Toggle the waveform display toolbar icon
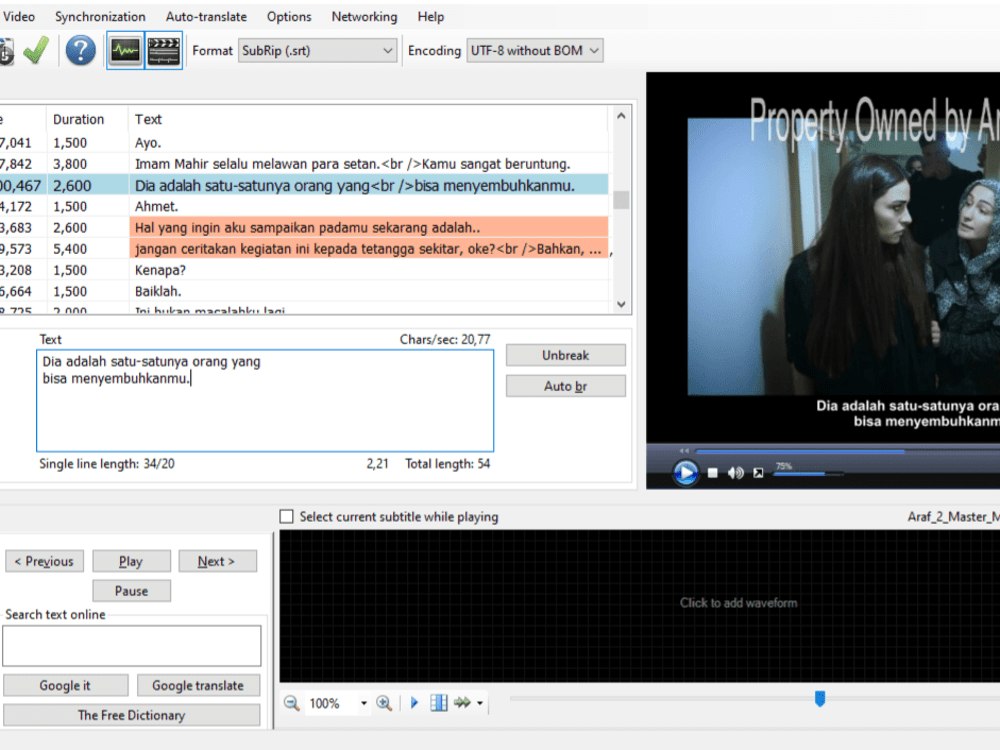The image size is (1000, 750). click(125, 50)
